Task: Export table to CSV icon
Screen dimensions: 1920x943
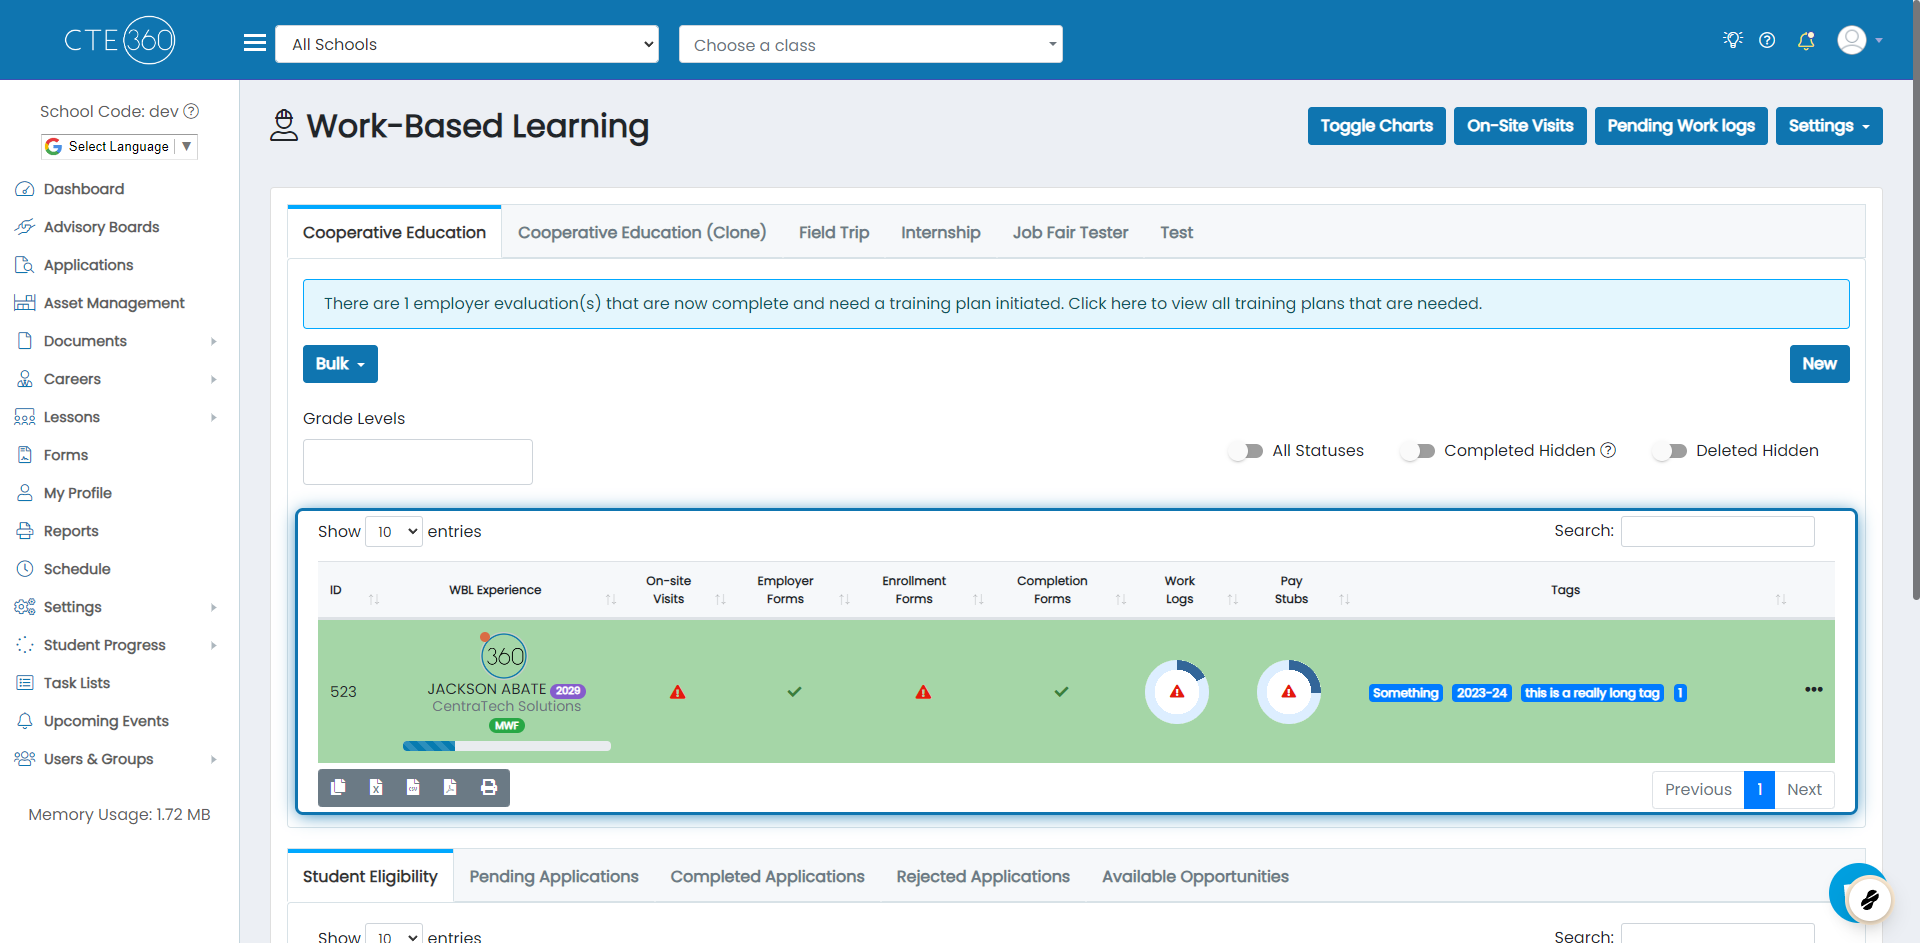Action: tap(413, 787)
